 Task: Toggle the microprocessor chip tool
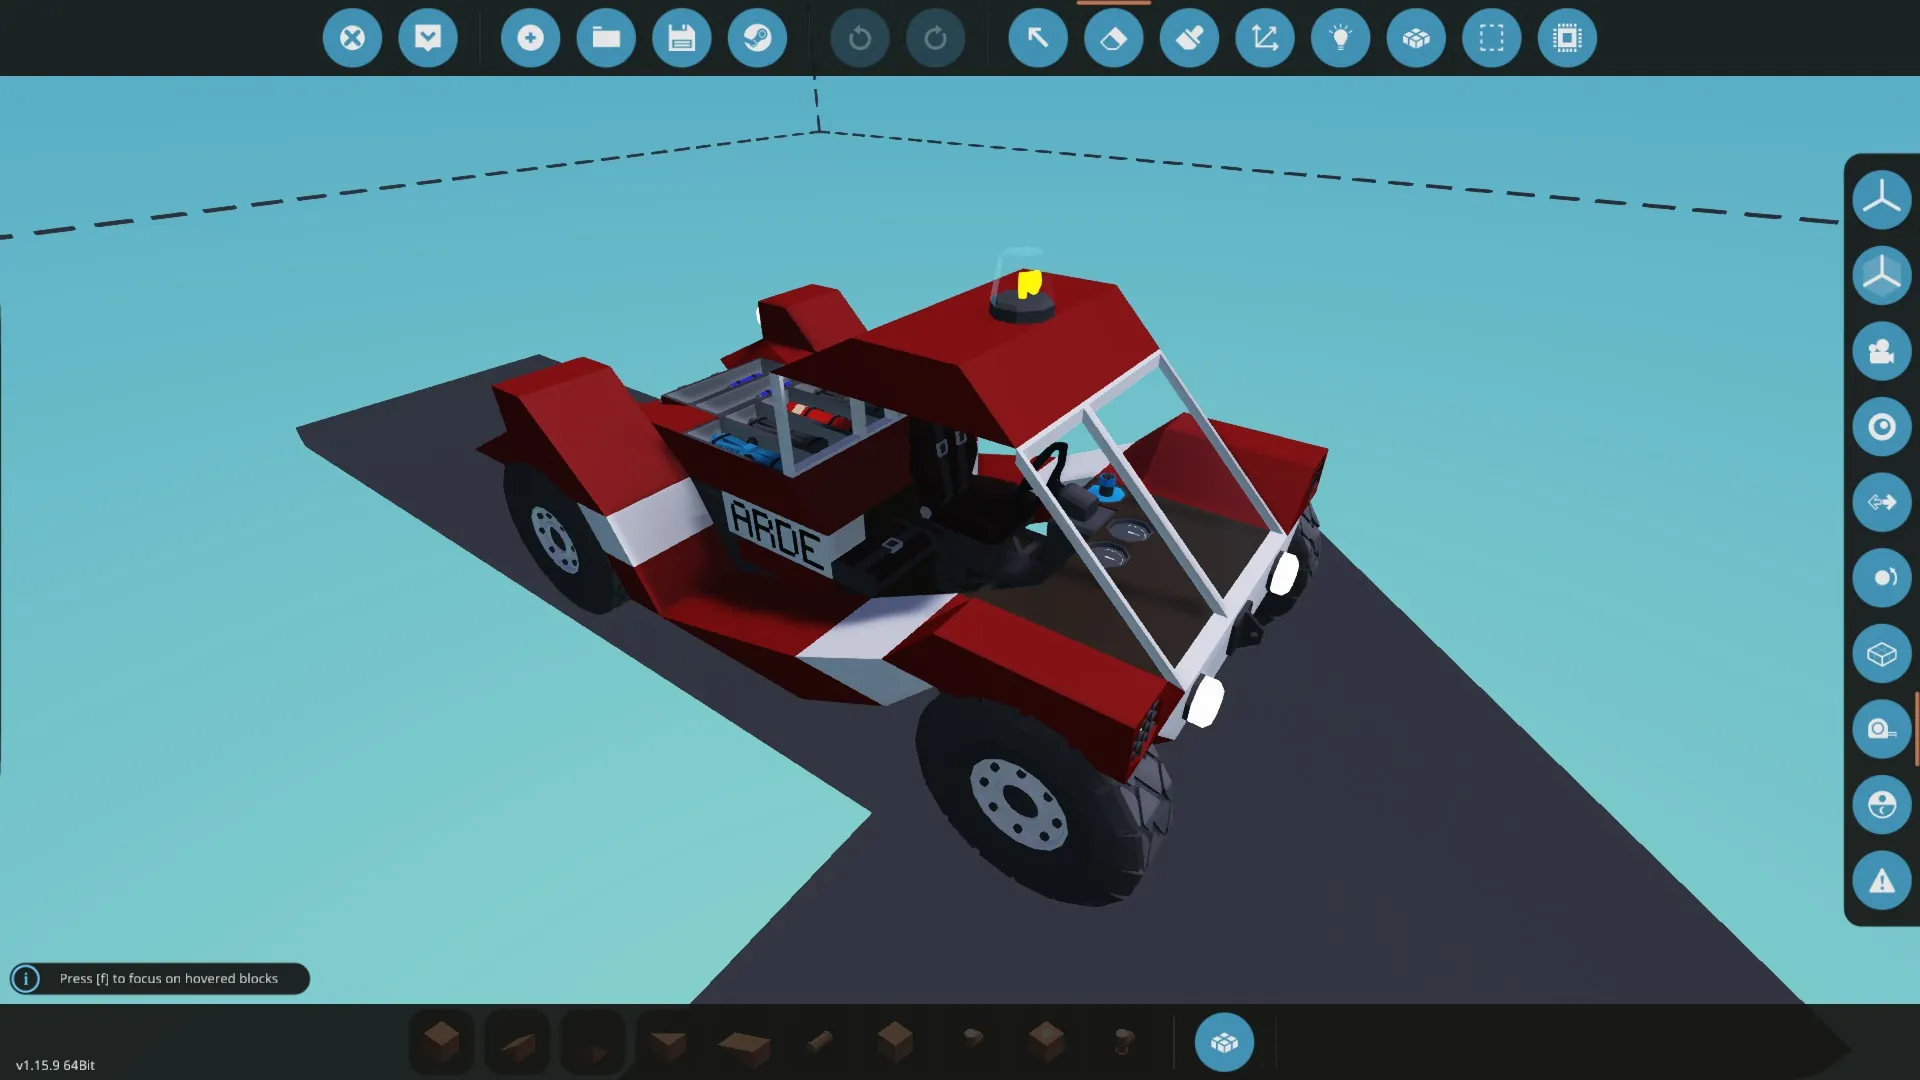1567,38
